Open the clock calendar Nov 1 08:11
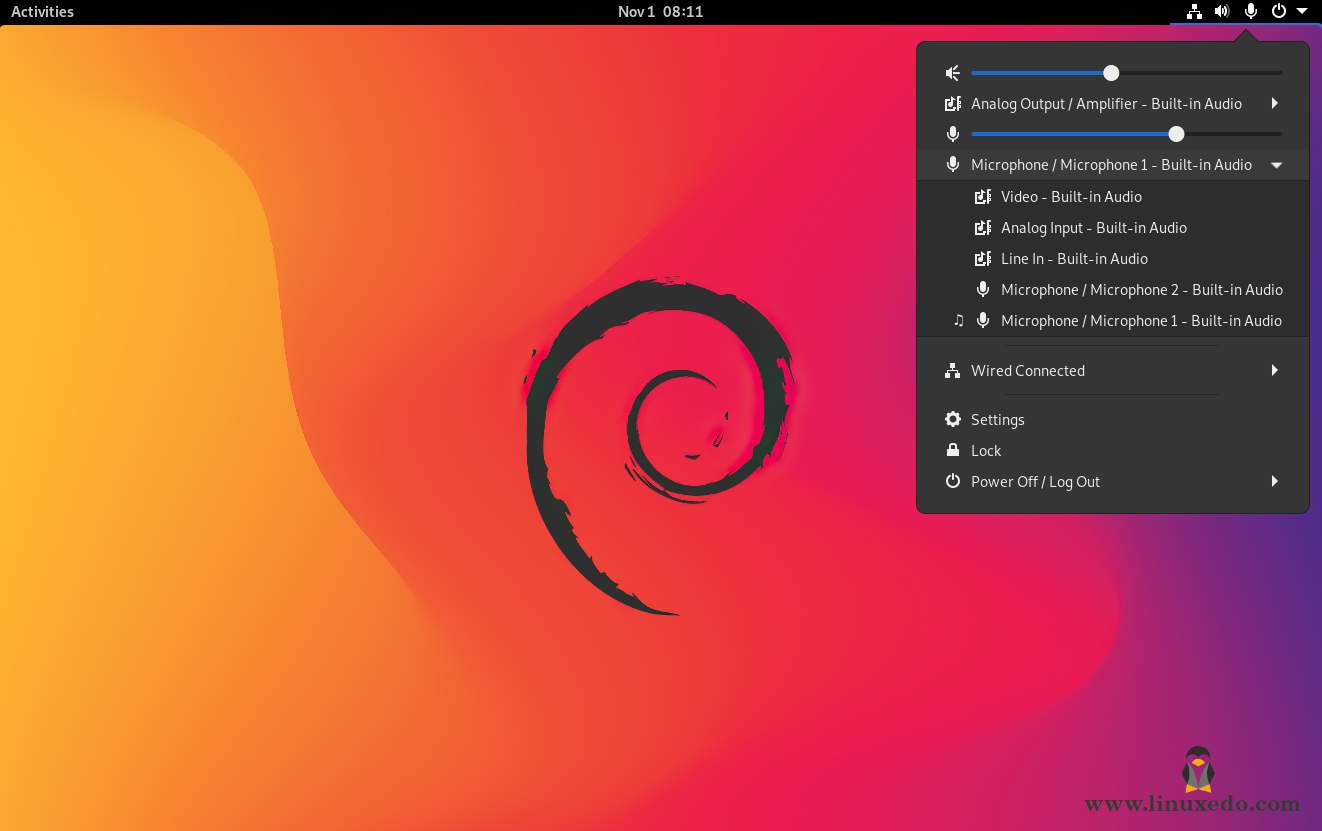Screen dimensions: 1322x831 [660, 12]
